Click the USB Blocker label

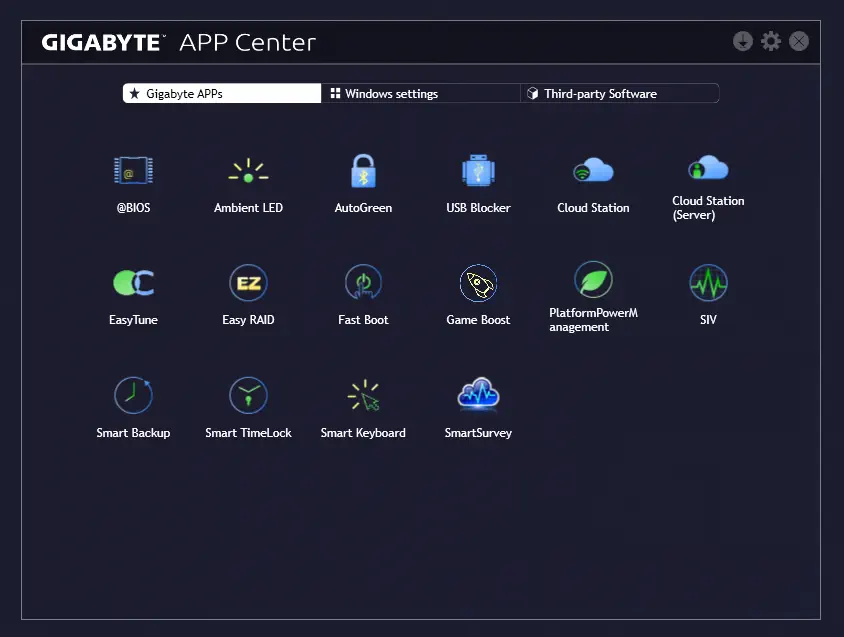[478, 208]
